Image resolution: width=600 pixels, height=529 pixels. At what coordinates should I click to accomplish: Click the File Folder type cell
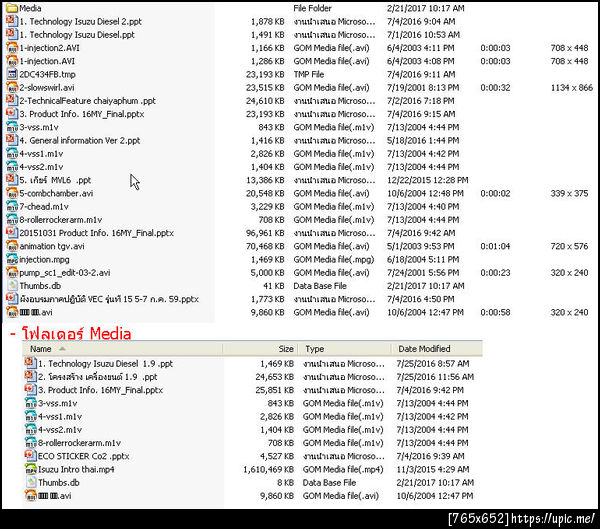tap(312, 8)
